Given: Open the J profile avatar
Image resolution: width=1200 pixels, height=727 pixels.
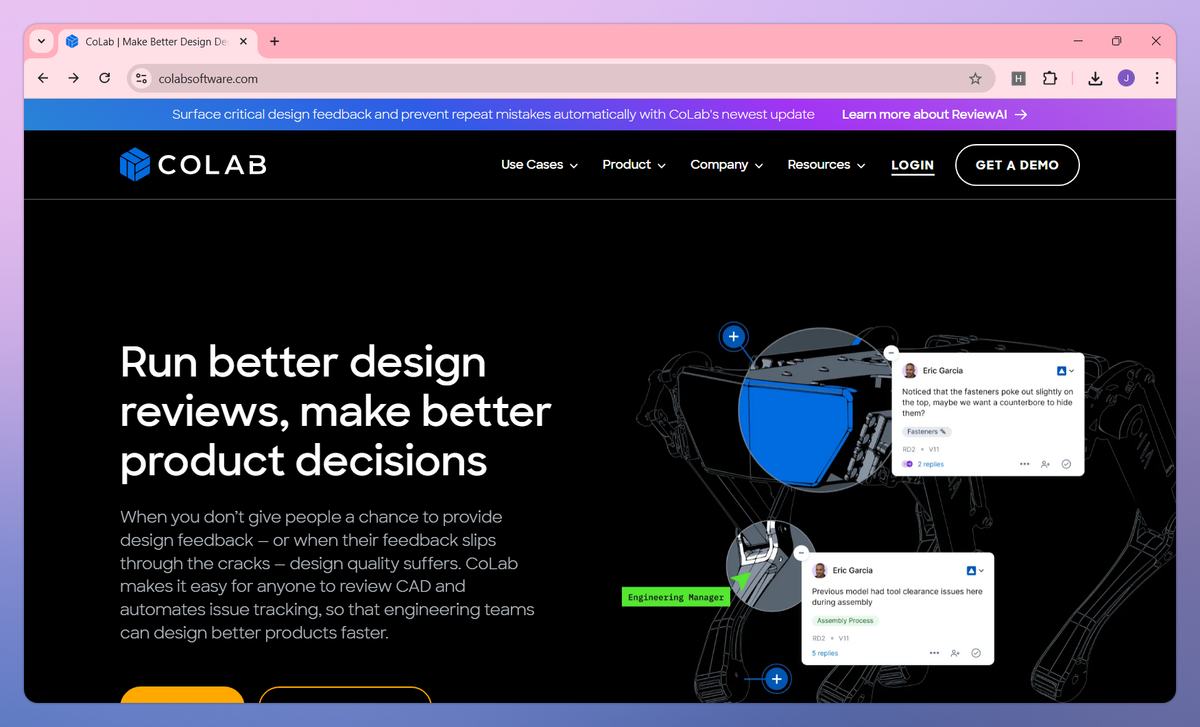Looking at the screenshot, I should click(1126, 78).
